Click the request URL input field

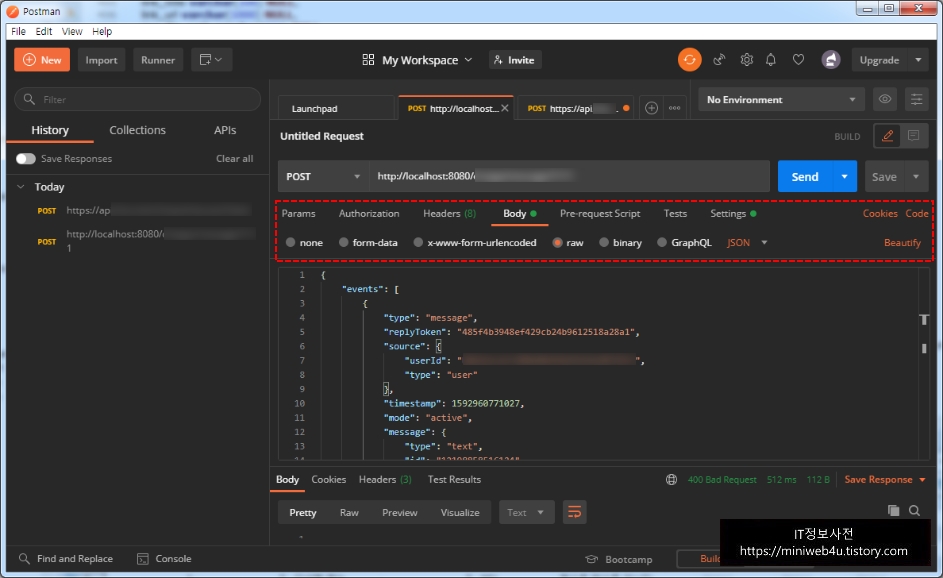click(x=569, y=176)
